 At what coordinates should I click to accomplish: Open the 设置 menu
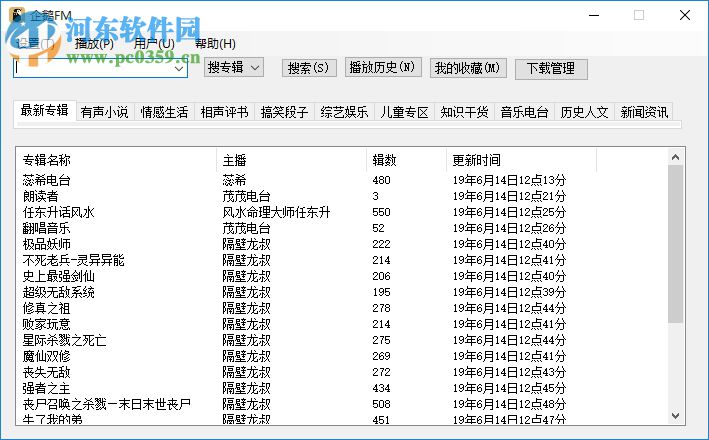[35, 44]
